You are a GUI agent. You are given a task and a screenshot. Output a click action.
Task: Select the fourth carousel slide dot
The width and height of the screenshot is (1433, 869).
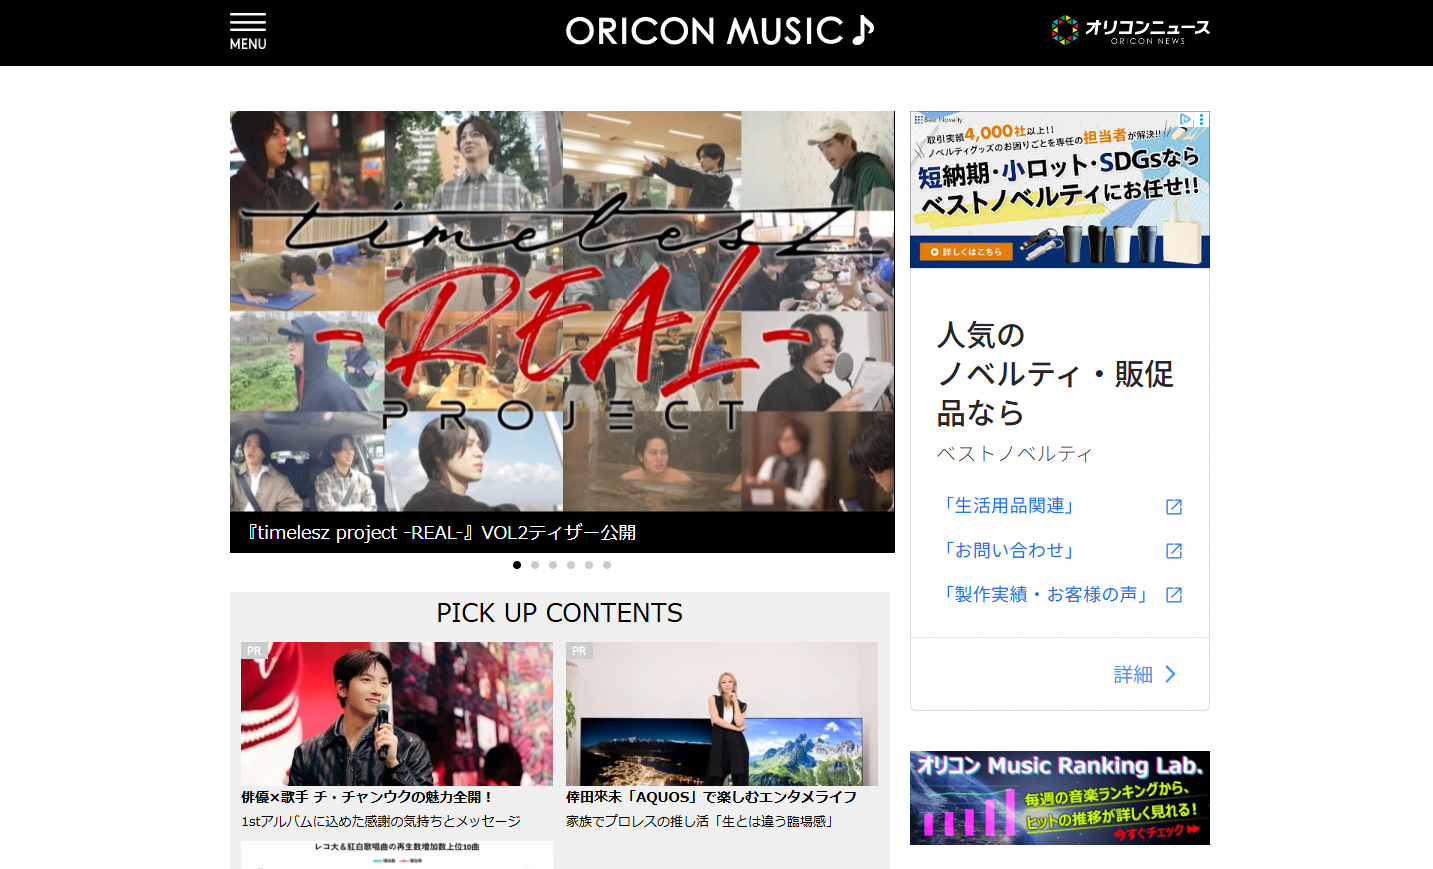571,565
